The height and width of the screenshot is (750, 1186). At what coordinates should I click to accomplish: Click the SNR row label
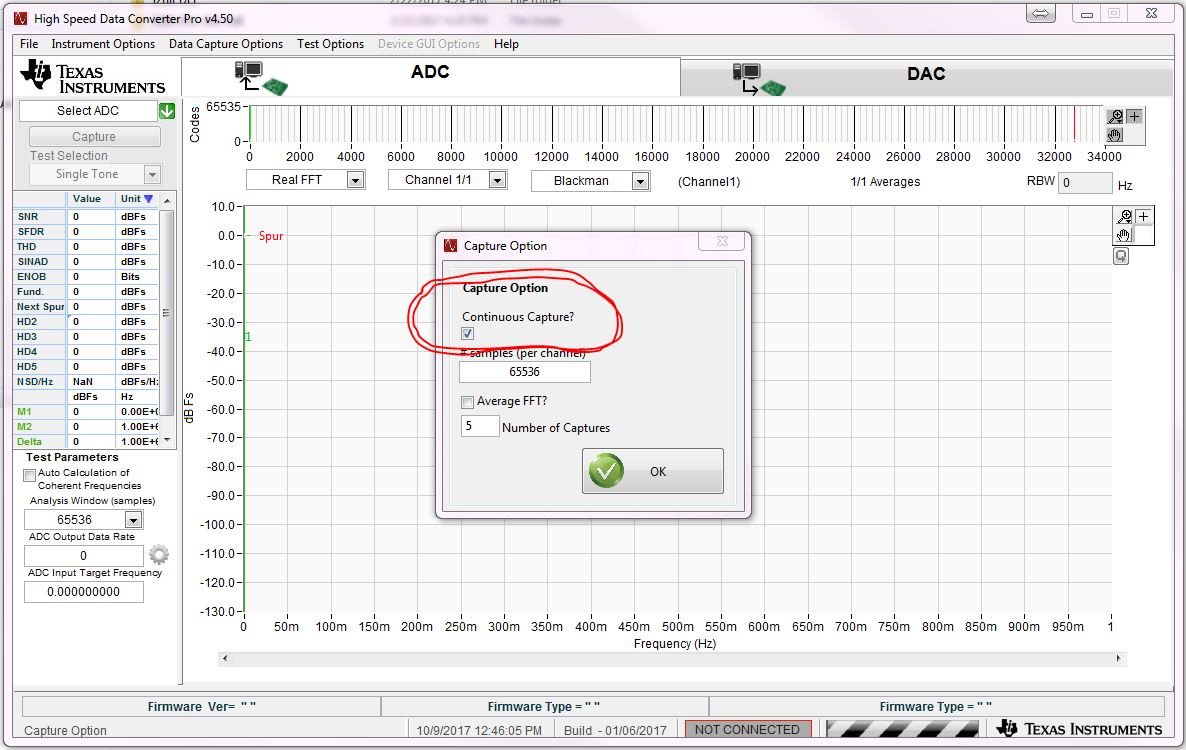(28, 217)
